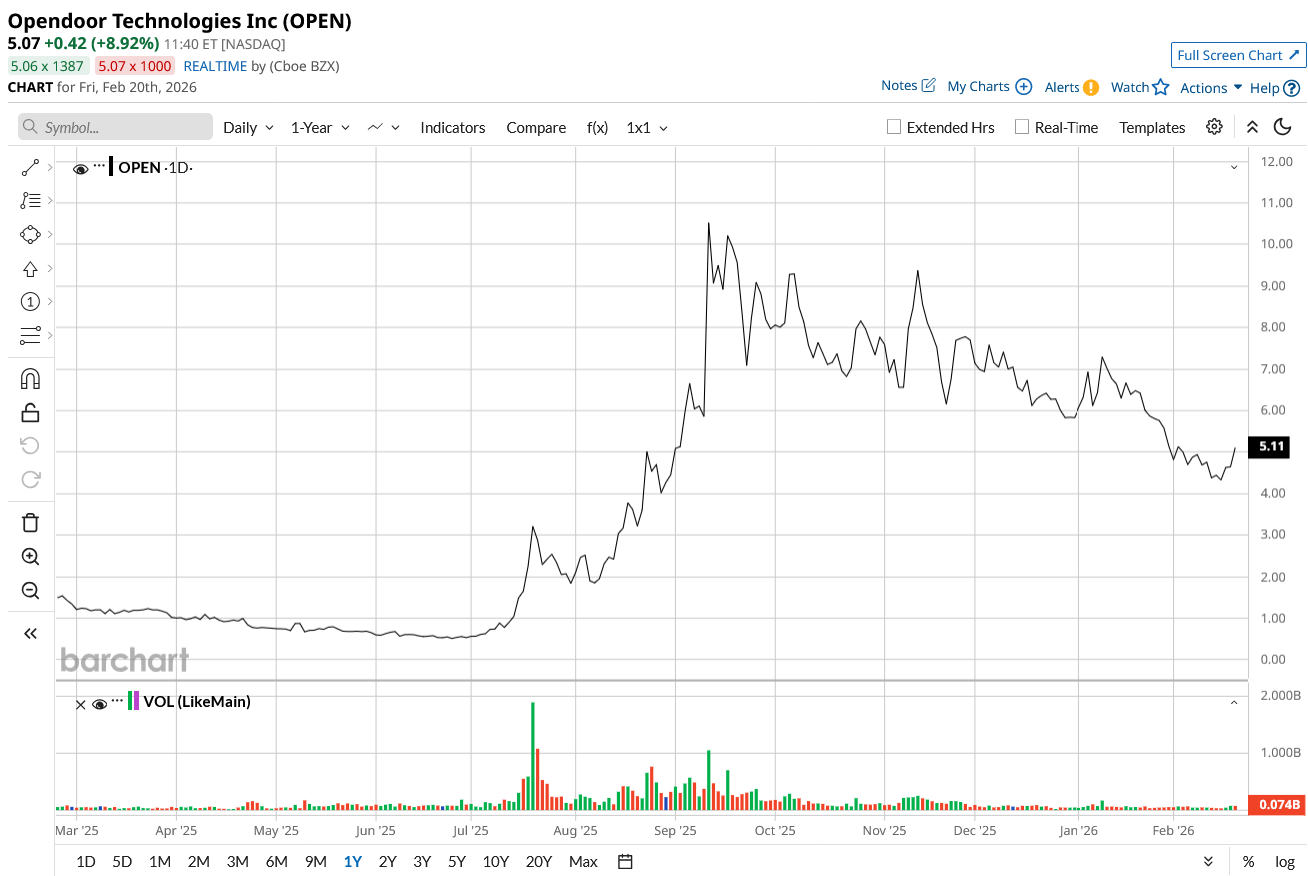Toggle the percent scale button

point(1248,862)
